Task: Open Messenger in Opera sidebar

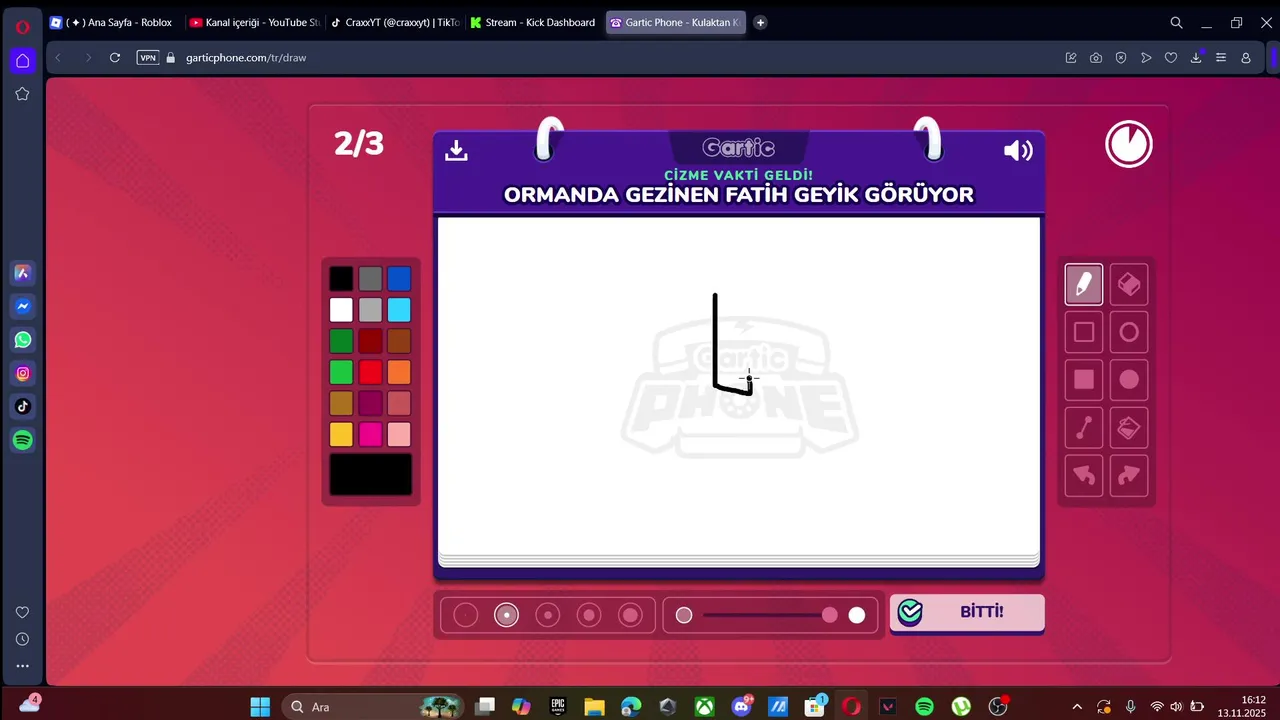Action: point(23,306)
